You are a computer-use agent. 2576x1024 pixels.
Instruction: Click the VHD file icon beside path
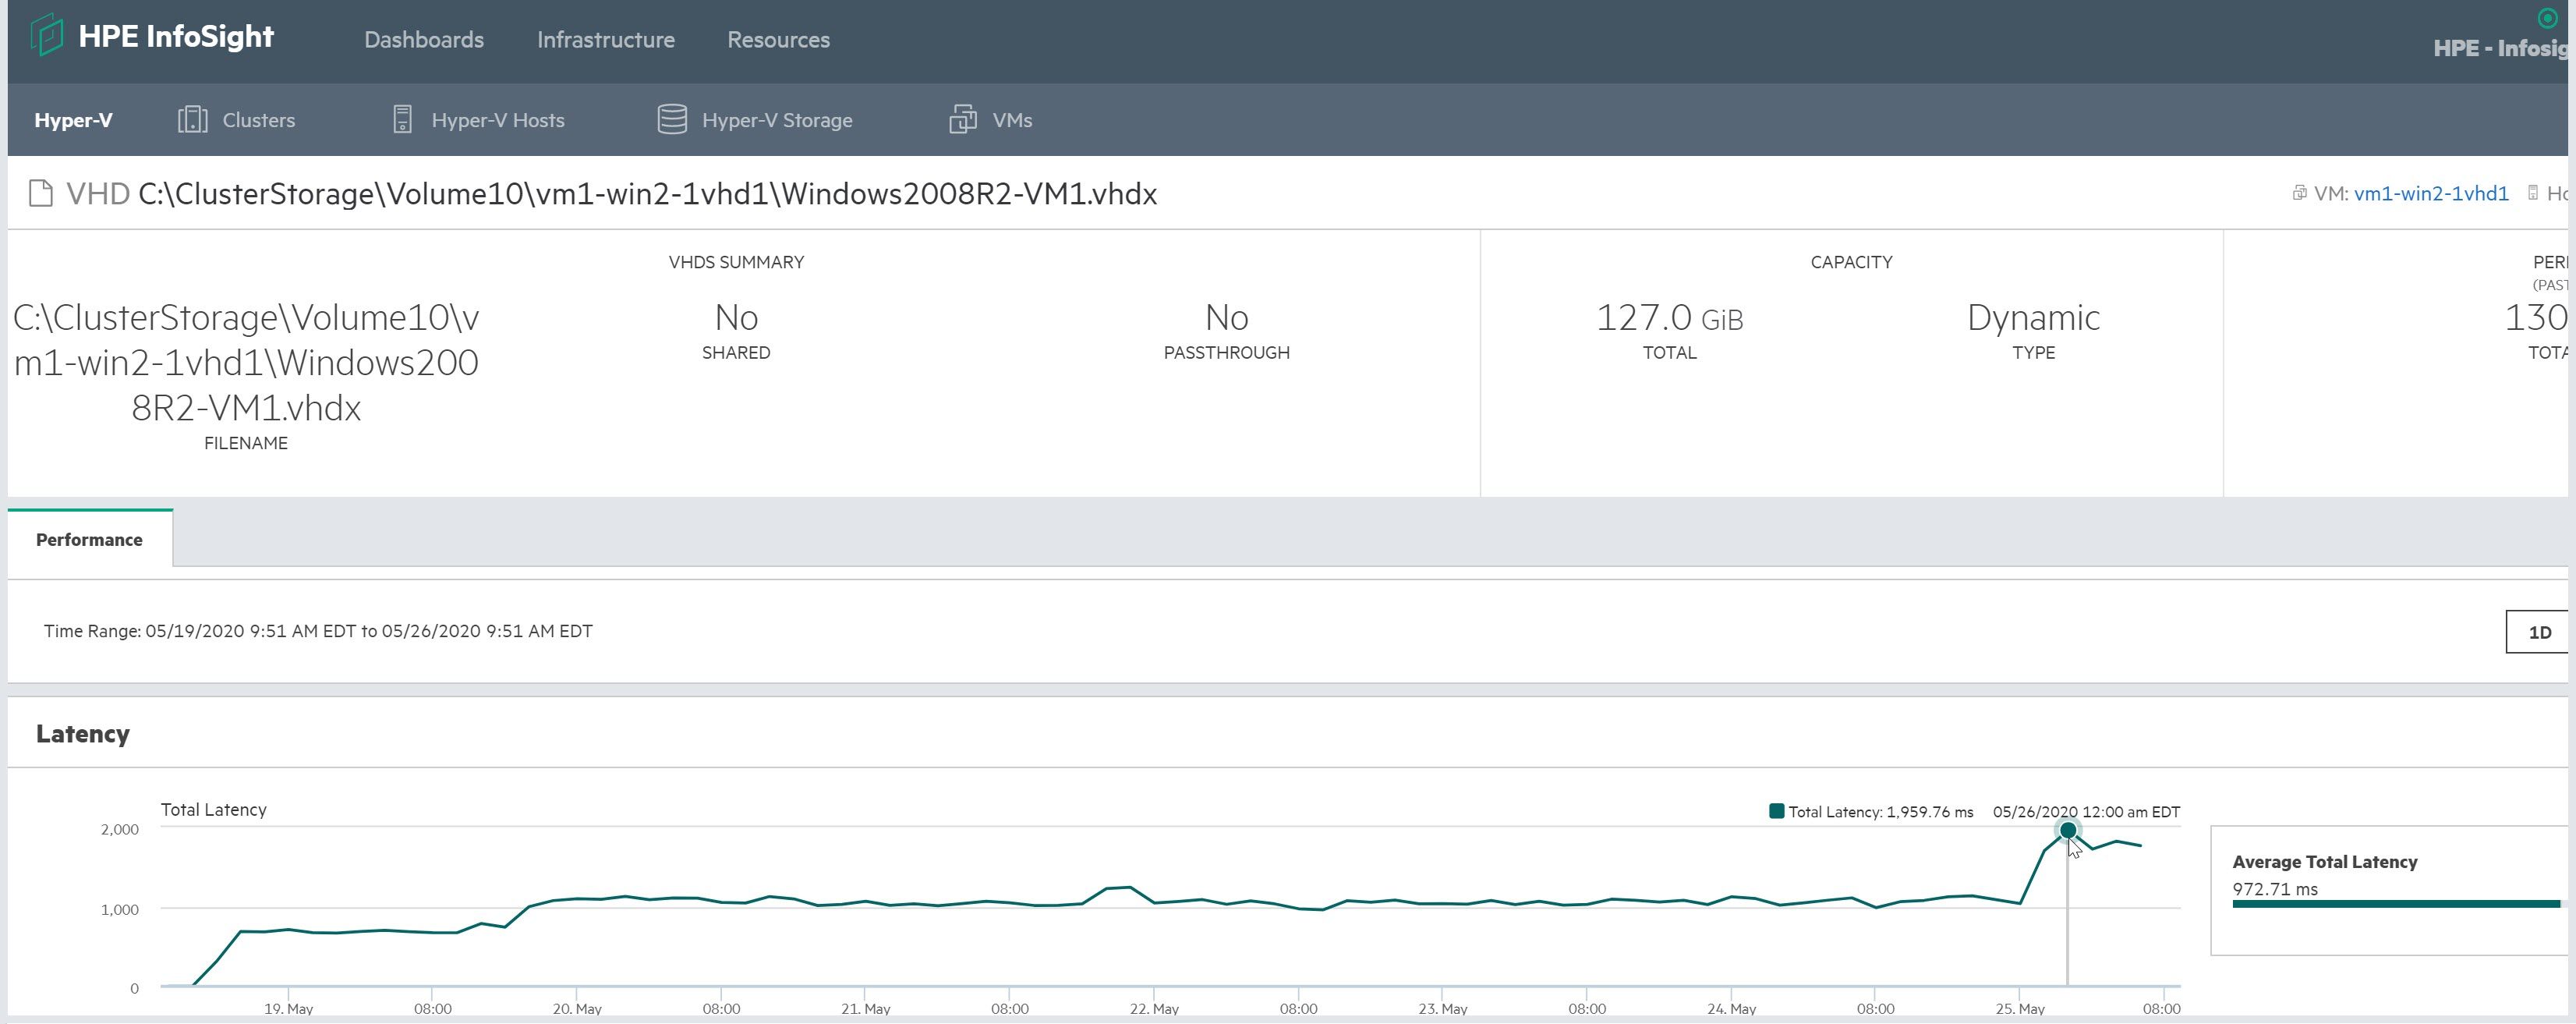click(41, 193)
